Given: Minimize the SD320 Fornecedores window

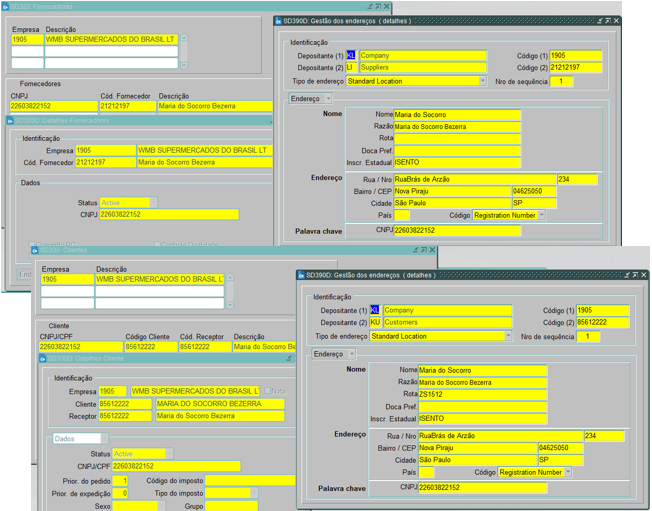Looking at the screenshot, I should (x=370, y=7).
